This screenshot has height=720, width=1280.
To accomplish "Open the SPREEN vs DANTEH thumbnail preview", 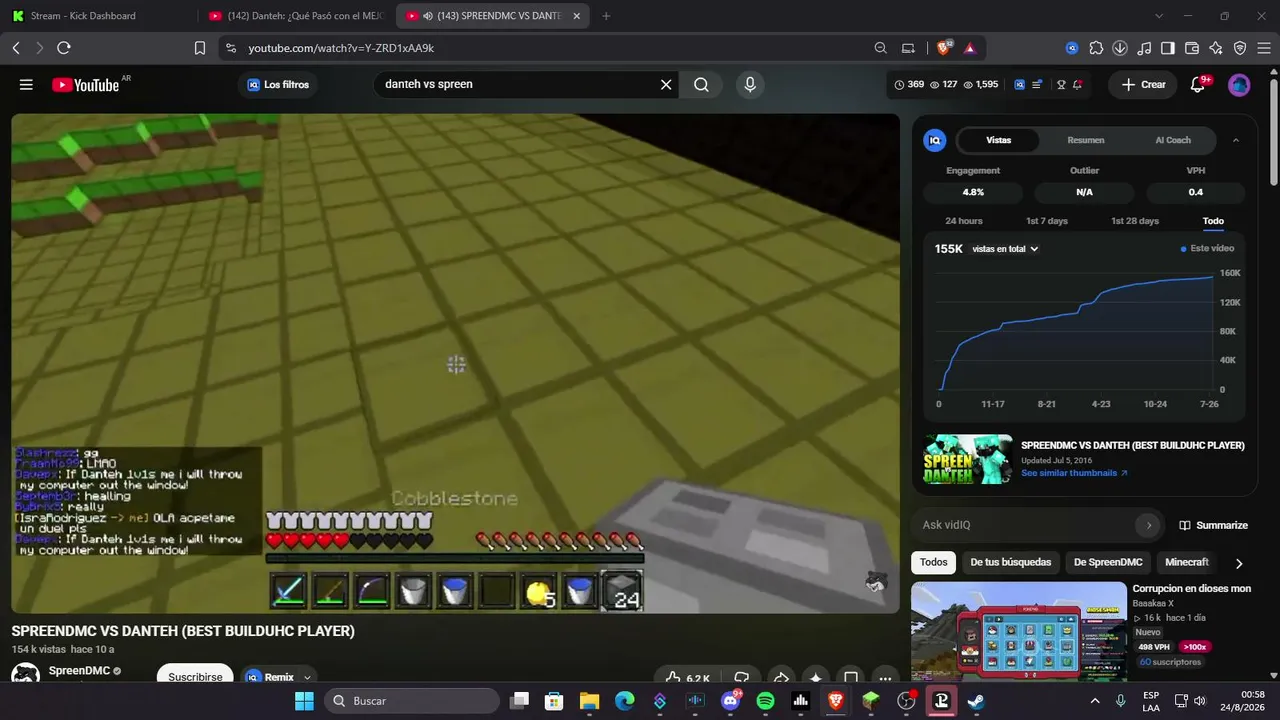I will coord(967,459).
